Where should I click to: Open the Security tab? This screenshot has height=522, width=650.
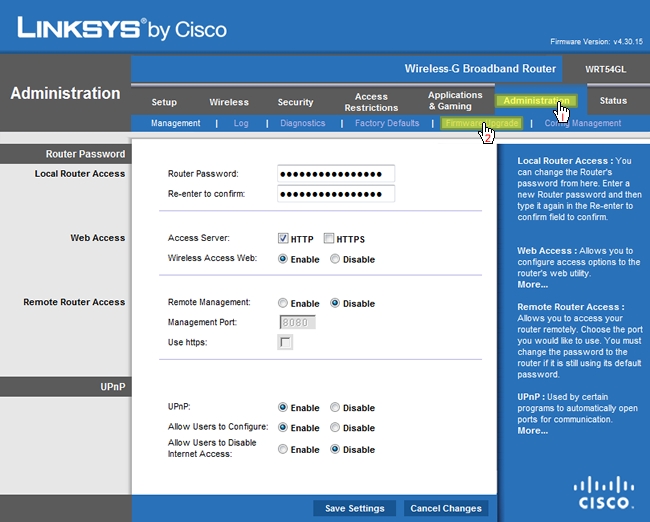pyautogui.click(x=295, y=102)
